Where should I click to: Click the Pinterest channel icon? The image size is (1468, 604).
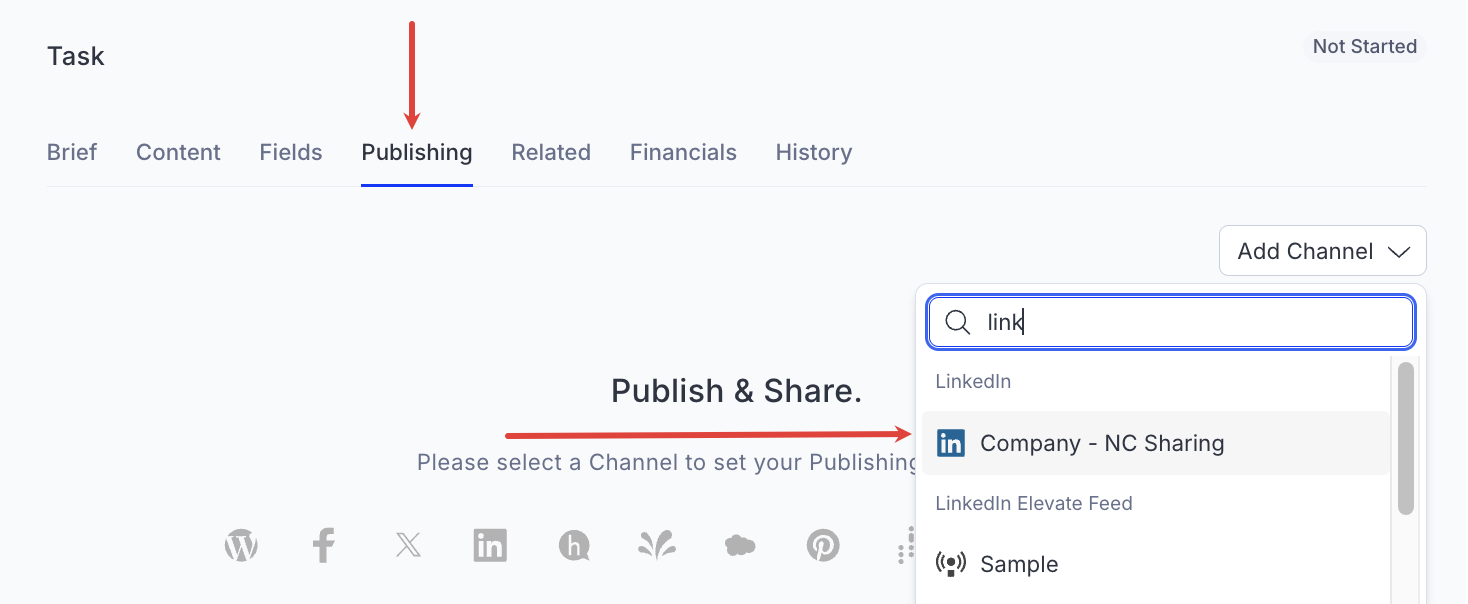822,545
